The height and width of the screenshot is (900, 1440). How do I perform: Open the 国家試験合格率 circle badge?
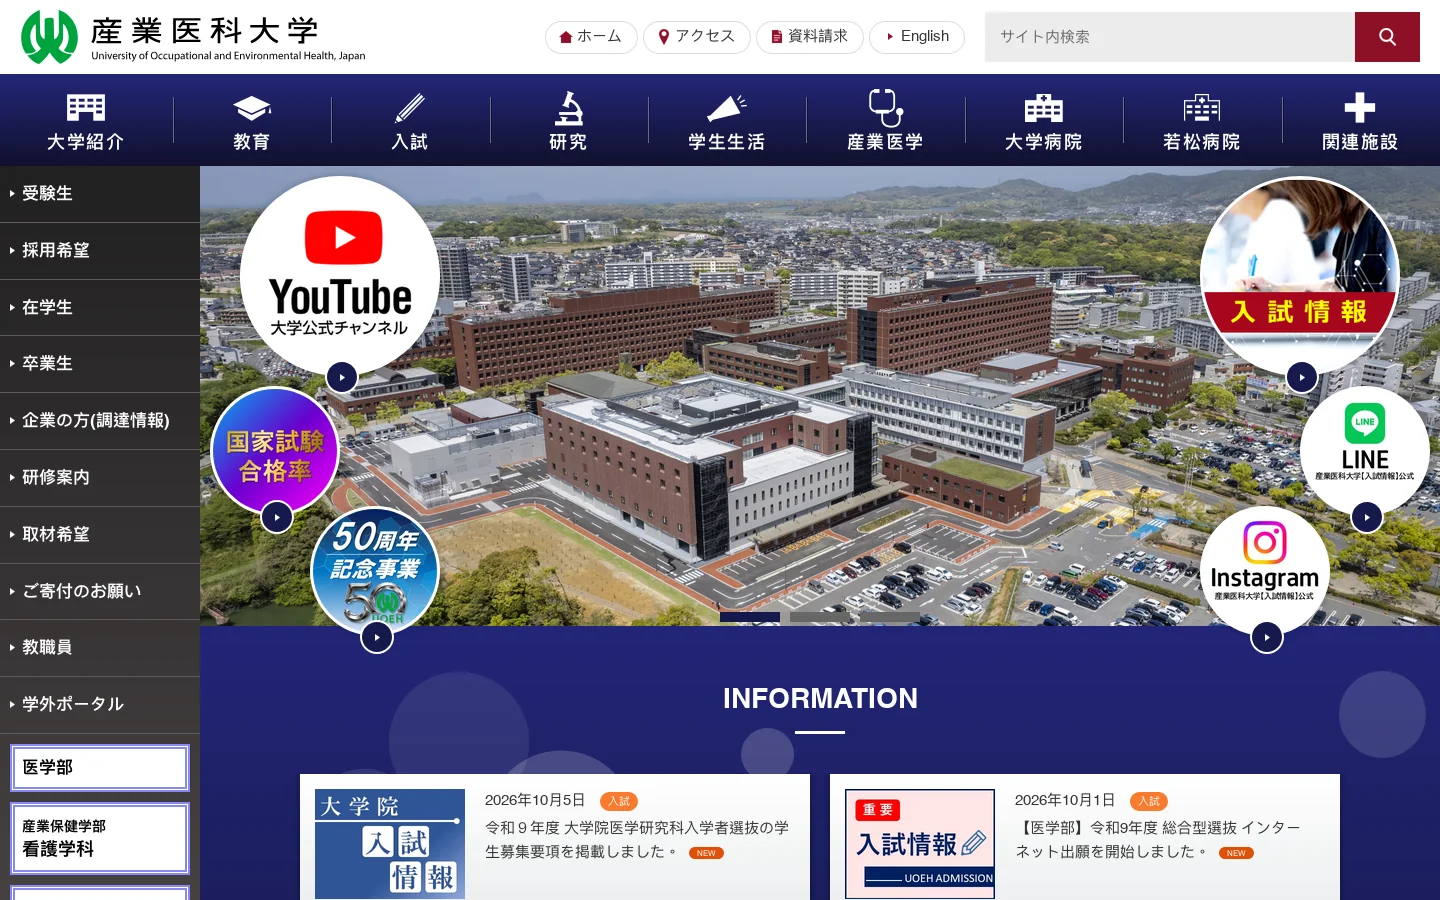[x=275, y=451]
